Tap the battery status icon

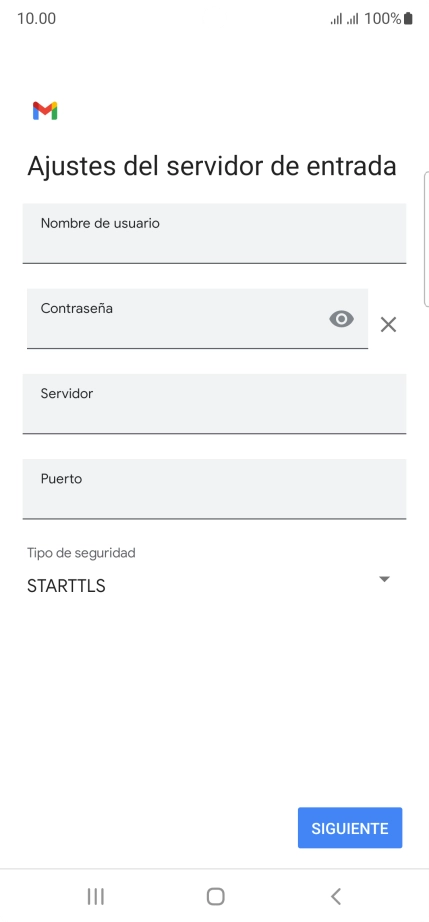[x=408, y=19]
